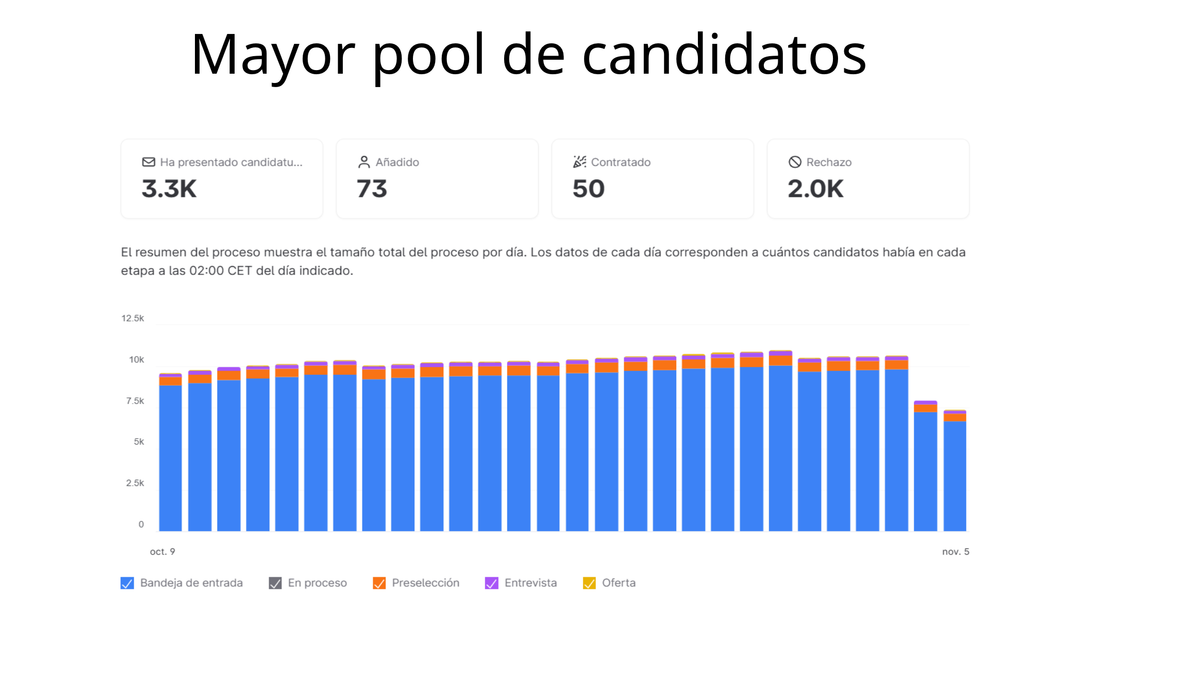
Task: Select the 3.3K applications value
Action: [x=169, y=189]
